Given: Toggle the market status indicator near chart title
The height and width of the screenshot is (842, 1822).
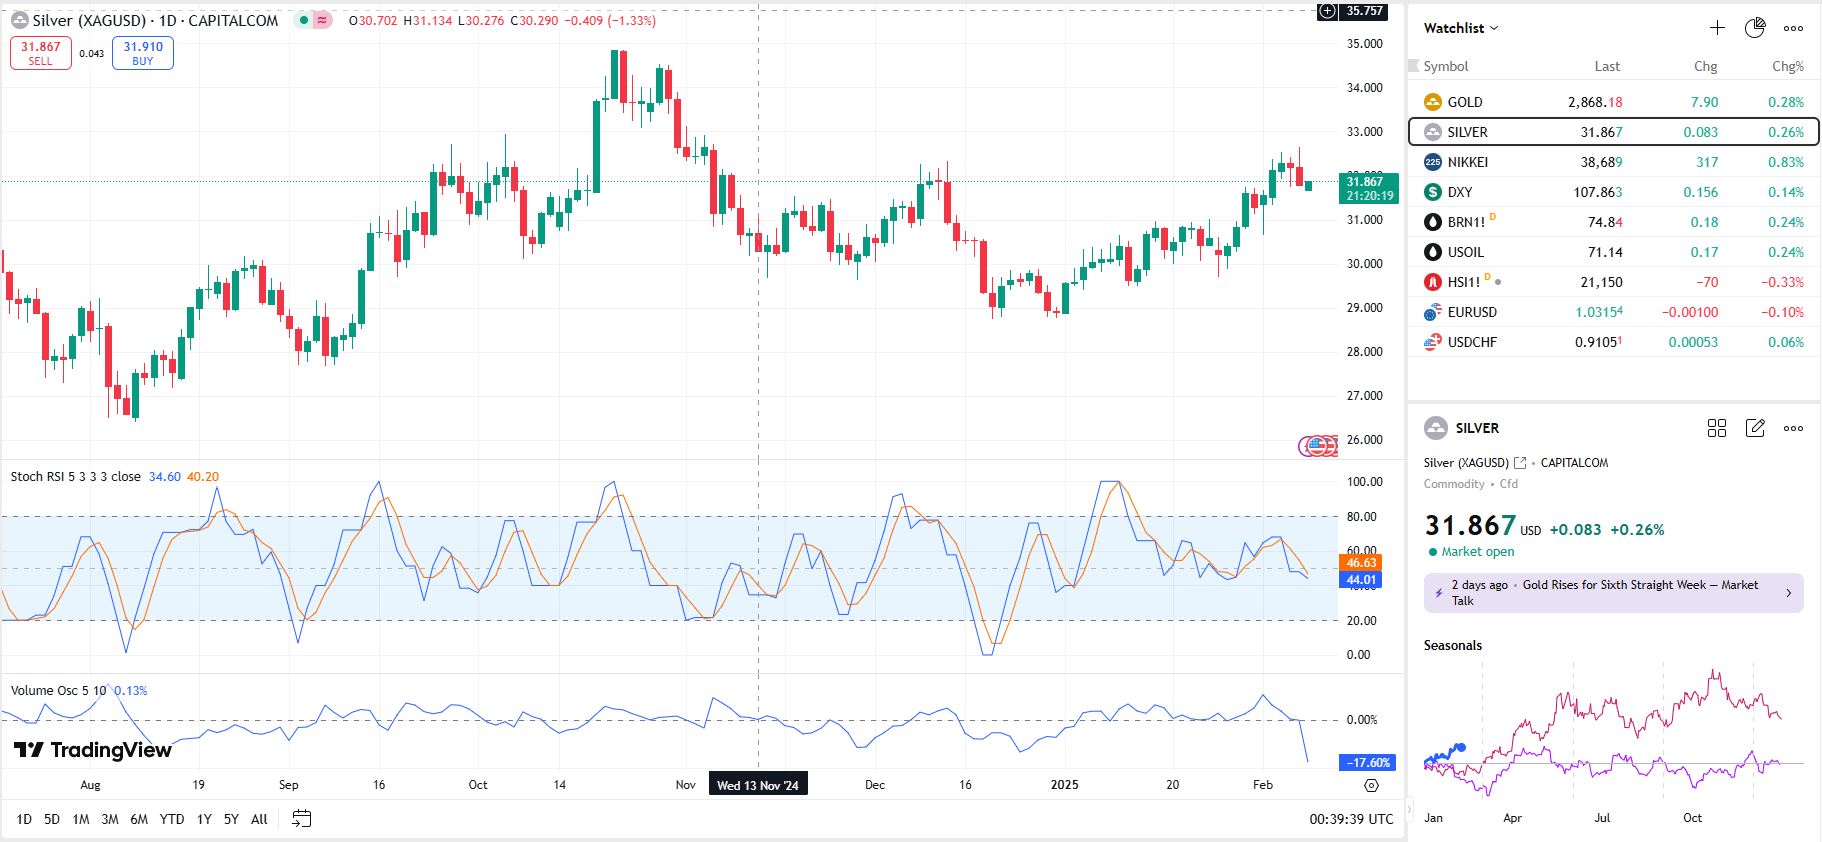Looking at the screenshot, I should coord(303,20).
